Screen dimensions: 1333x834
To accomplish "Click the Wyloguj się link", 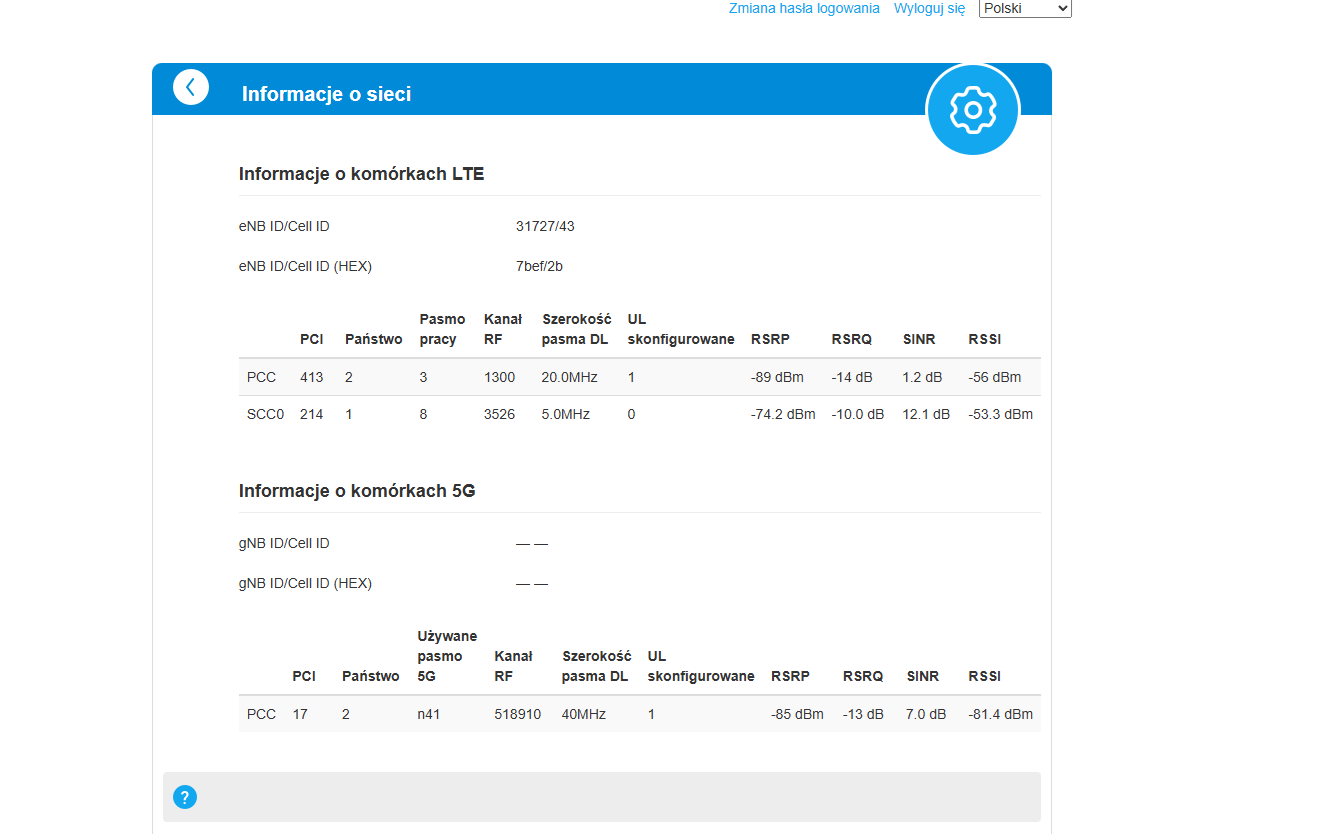I will [x=929, y=8].
